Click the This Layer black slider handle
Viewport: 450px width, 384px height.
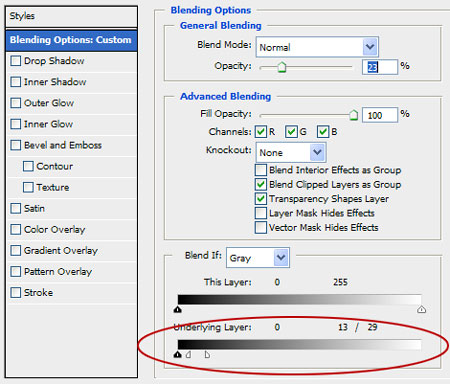tap(178, 310)
